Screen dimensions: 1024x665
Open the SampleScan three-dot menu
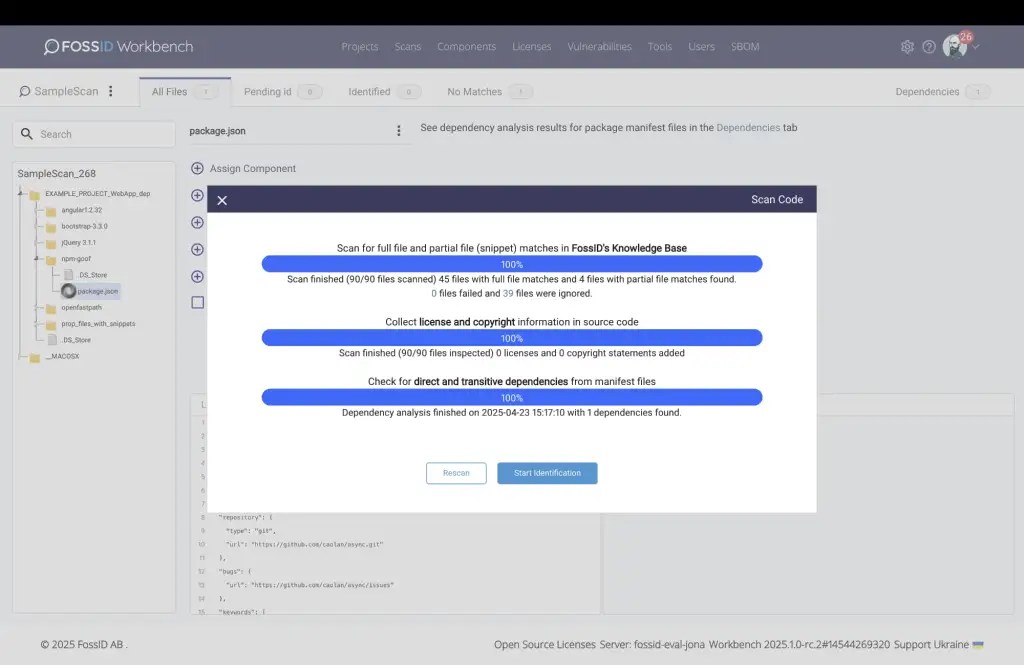coord(110,91)
